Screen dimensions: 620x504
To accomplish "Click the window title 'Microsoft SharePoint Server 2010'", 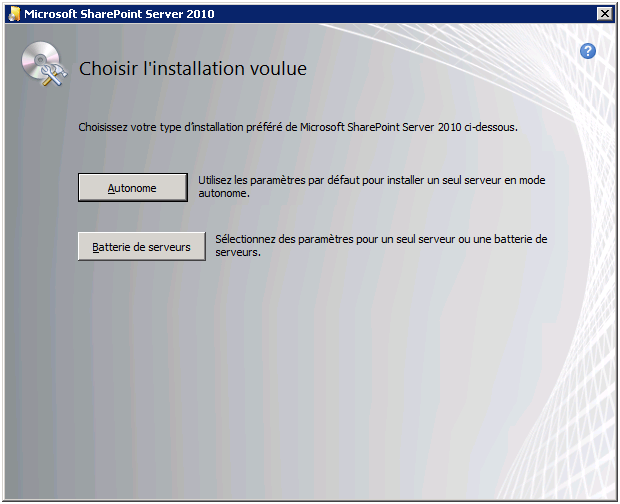I will coord(119,14).
